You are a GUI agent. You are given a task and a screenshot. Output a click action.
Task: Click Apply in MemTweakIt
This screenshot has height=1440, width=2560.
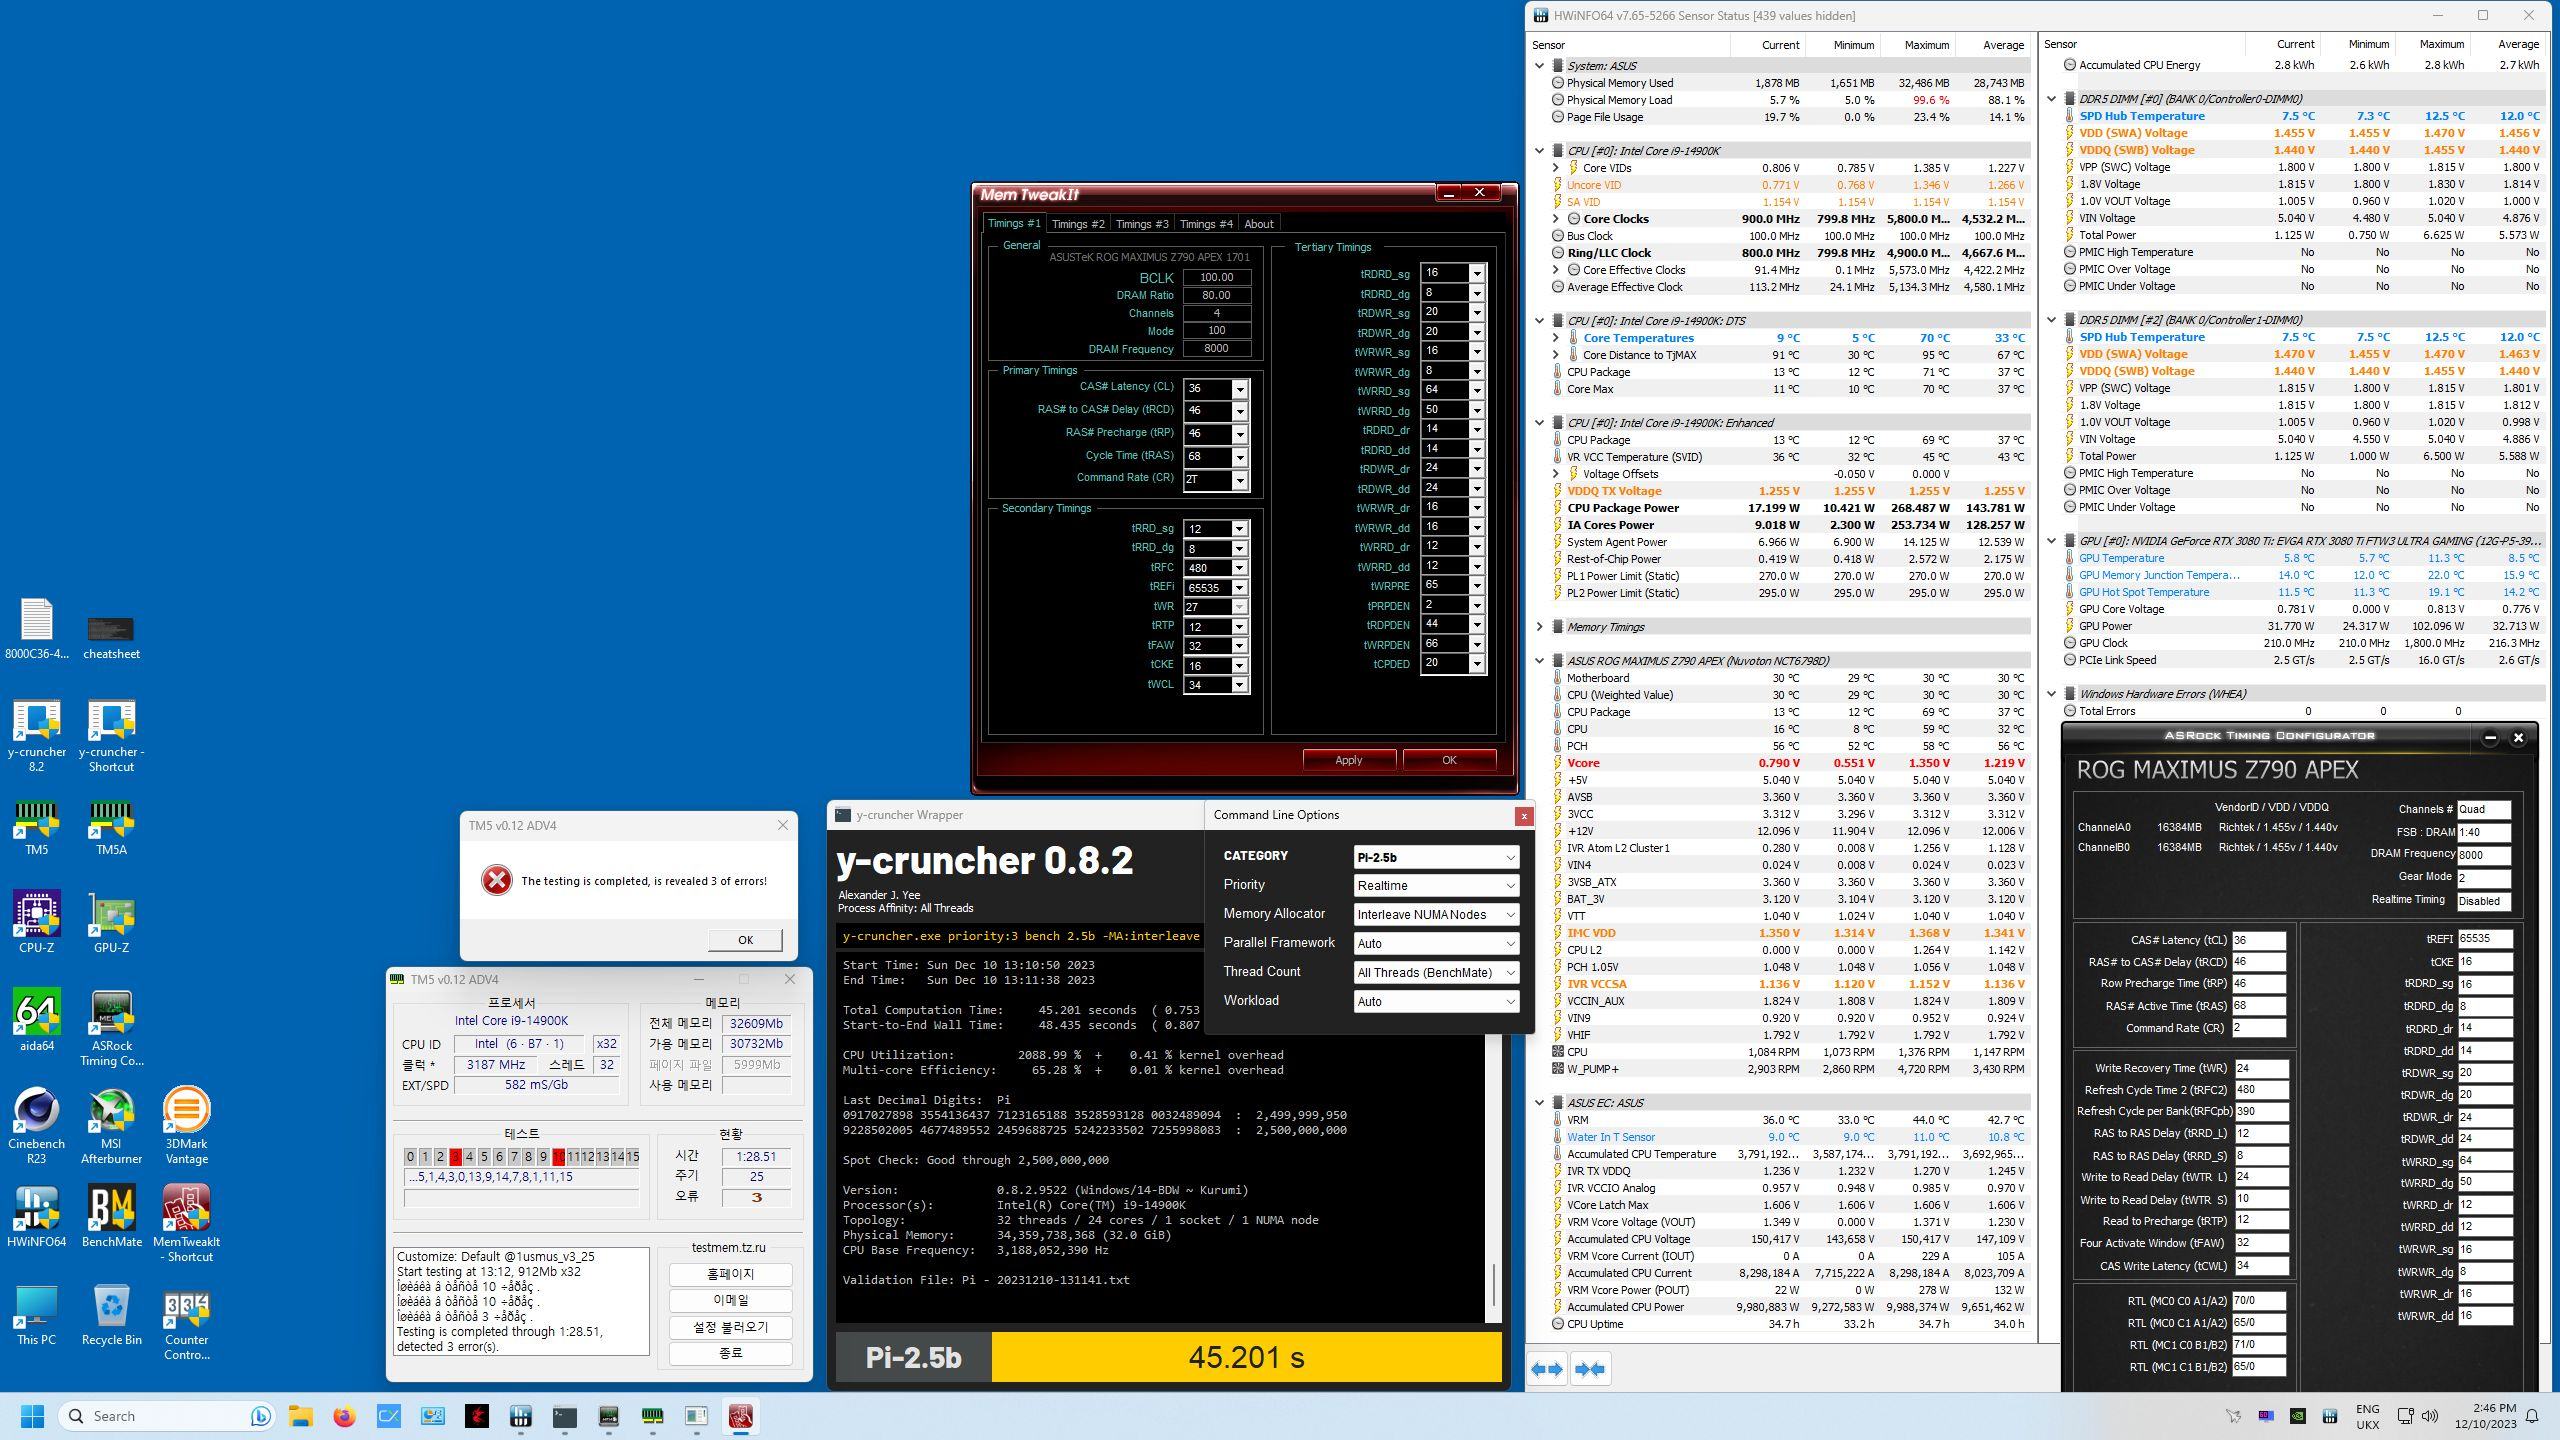tap(1349, 760)
